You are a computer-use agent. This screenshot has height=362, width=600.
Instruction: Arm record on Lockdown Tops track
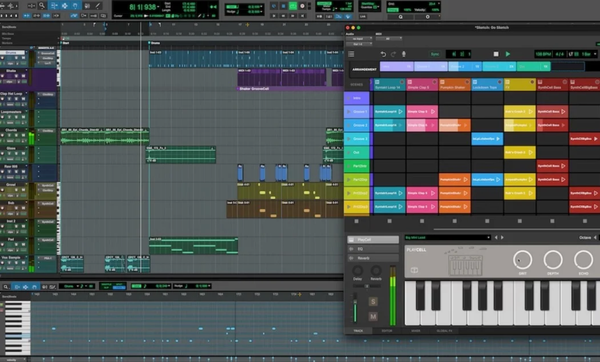click(x=499, y=82)
